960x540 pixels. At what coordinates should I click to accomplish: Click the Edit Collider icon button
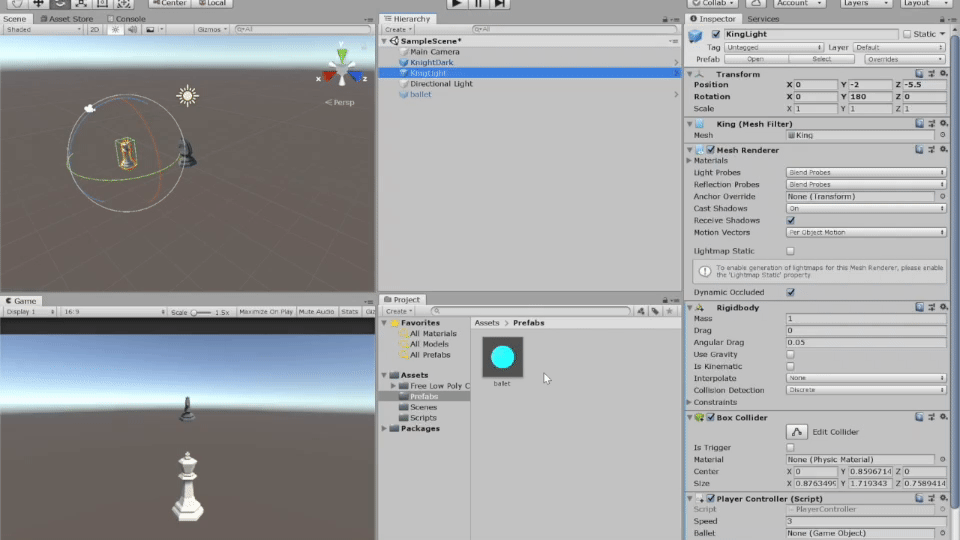point(796,431)
